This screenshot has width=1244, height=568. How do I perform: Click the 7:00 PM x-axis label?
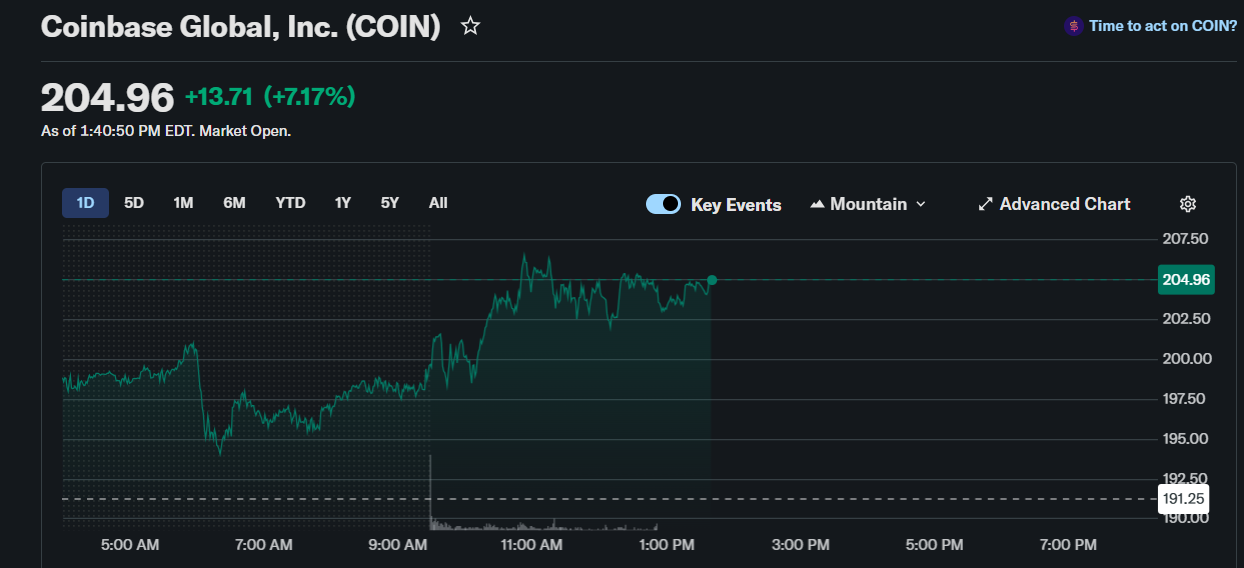coord(1068,545)
